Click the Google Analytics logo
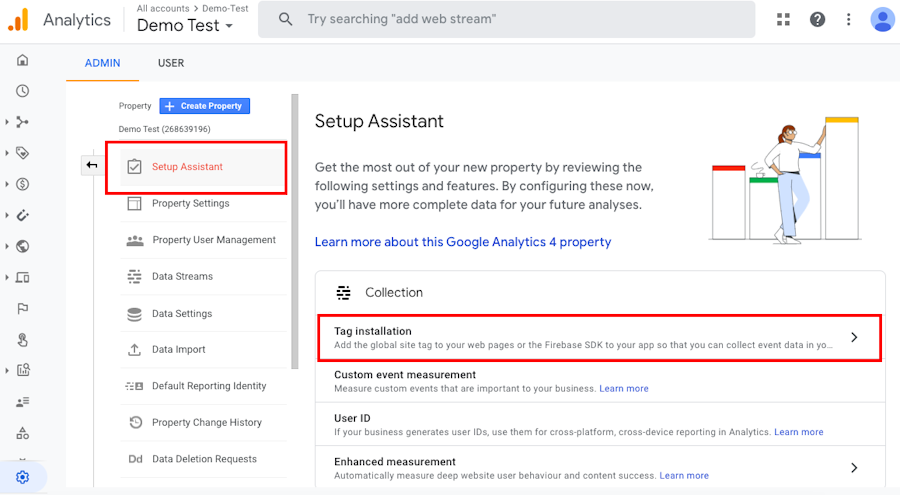900x495 pixels. pyautogui.click(x=18, y=20)
